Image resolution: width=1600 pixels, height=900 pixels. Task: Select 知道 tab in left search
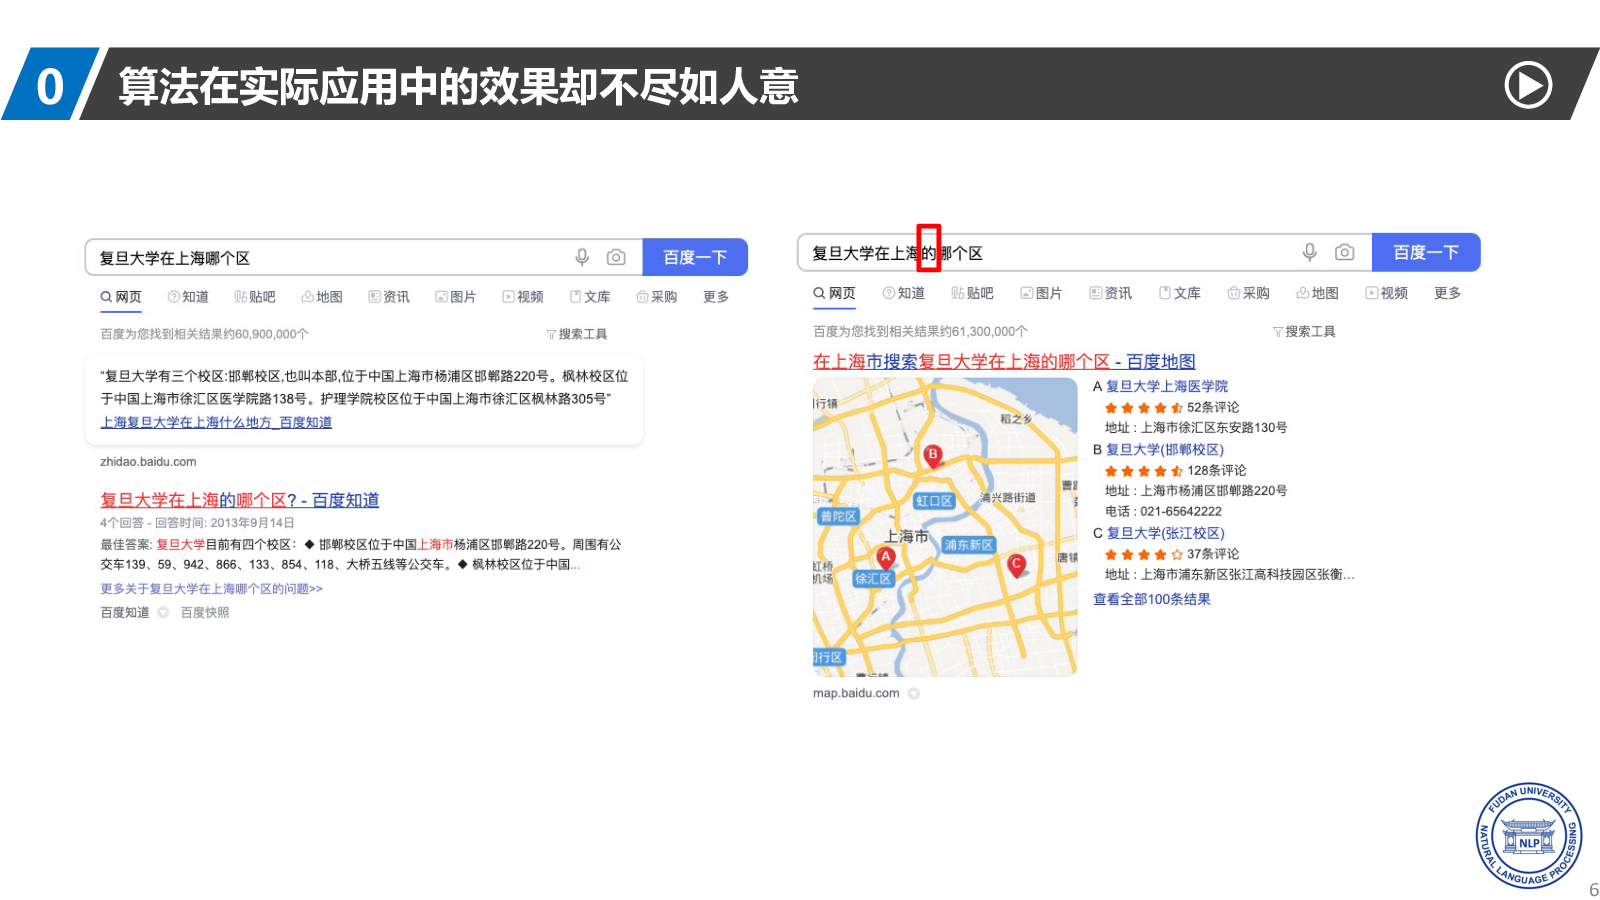188,297
